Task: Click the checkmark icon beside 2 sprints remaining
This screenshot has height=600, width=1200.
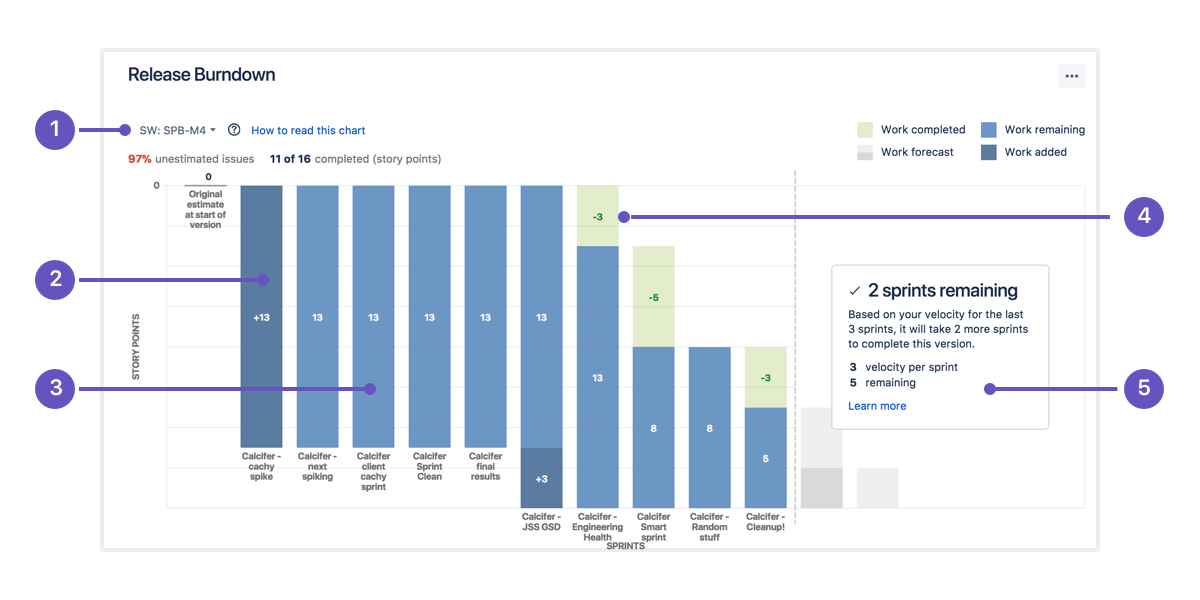Action: click(x=853, y=290)
